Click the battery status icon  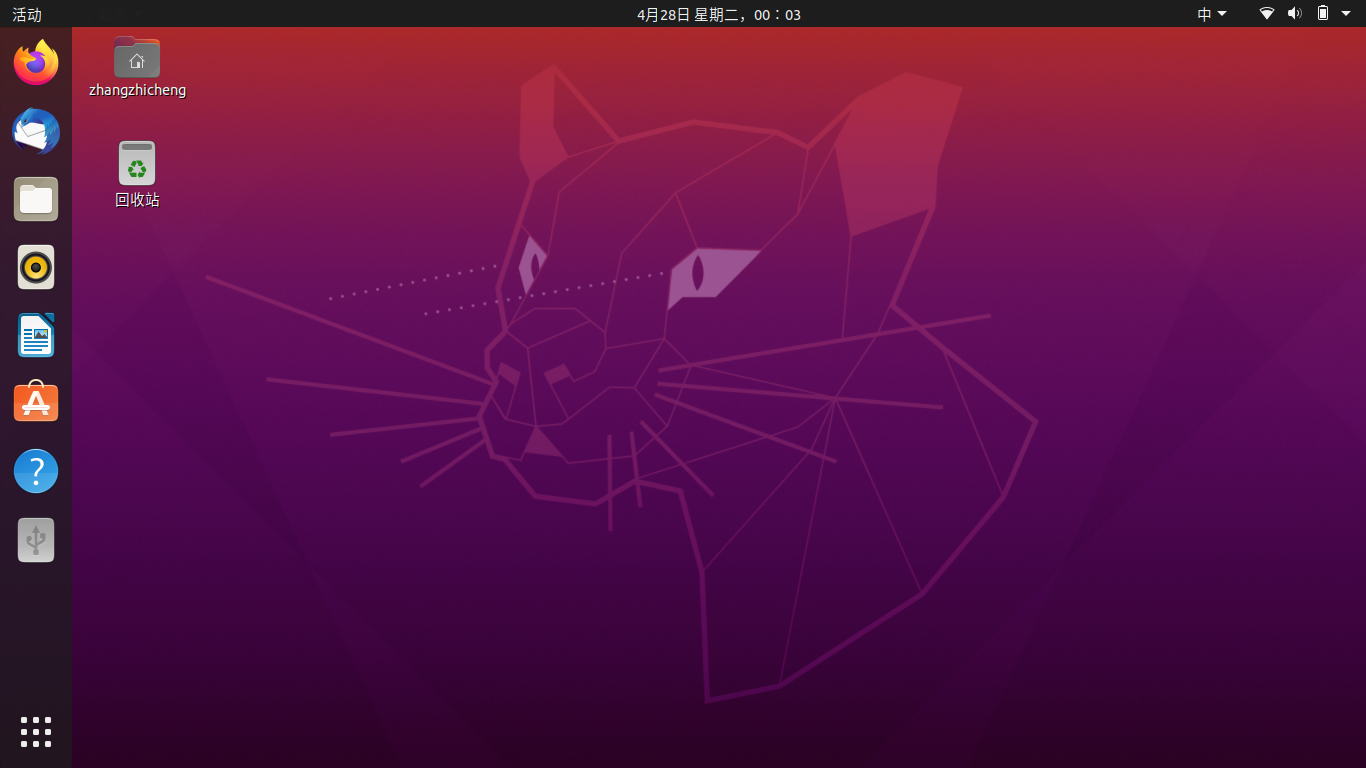tap(1323, 14)
